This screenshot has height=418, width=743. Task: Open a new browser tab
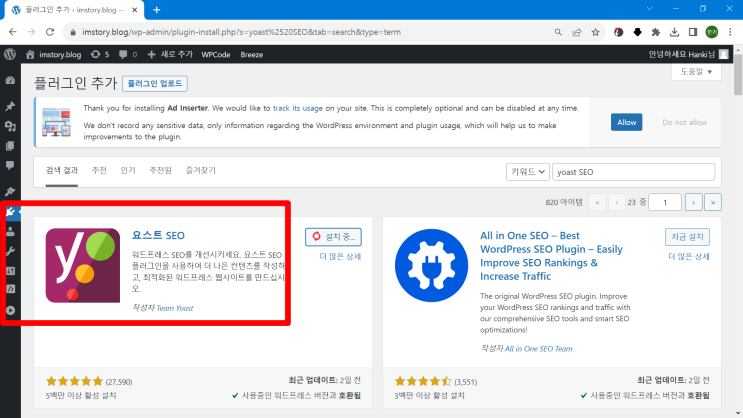(156, 9)
